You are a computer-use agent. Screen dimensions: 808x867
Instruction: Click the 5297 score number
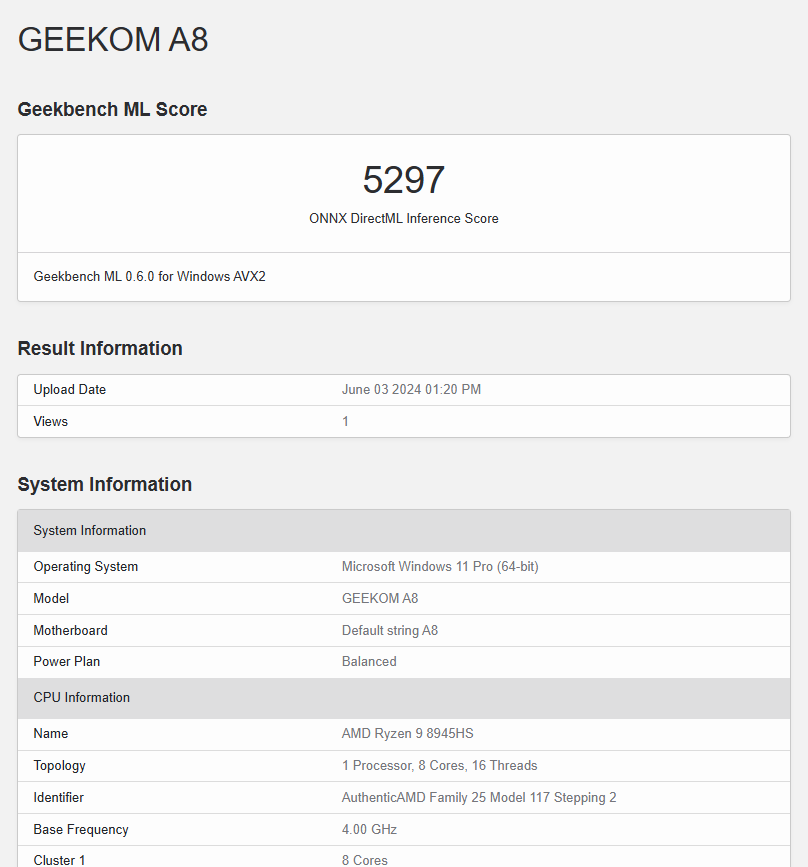click(x=403, y=180)
